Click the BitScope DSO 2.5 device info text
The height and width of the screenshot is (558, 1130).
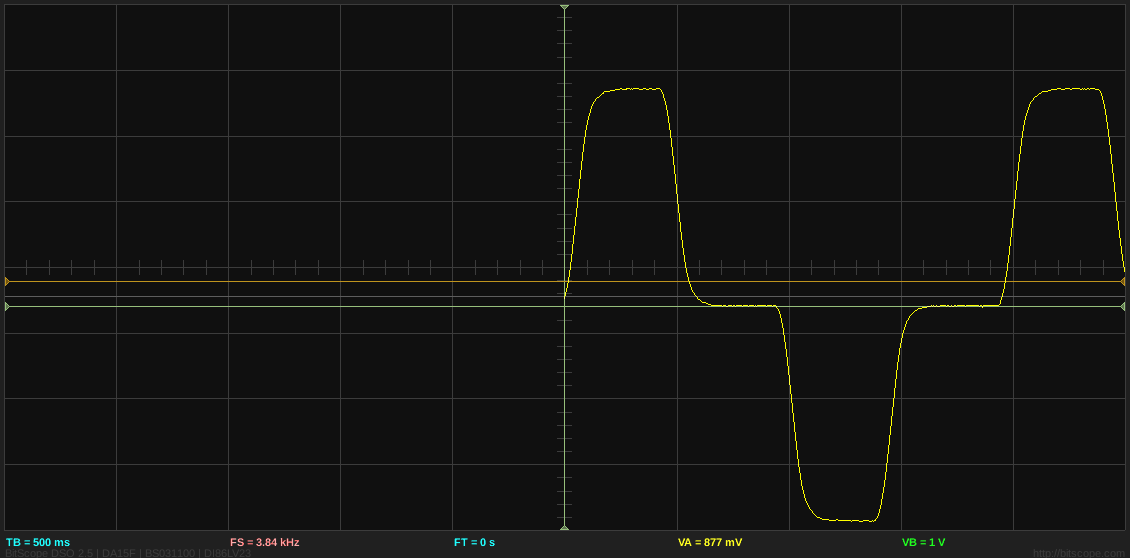coord(128,553)
